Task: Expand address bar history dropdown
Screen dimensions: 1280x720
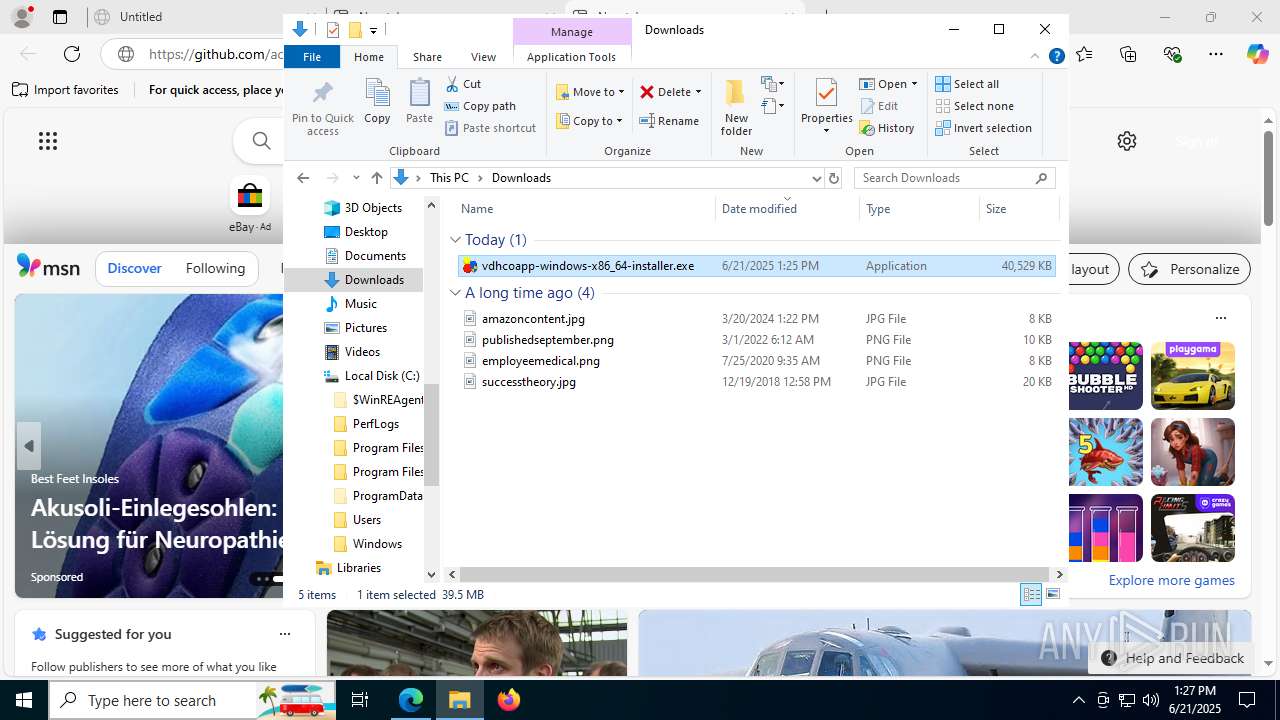Action: 816,178
